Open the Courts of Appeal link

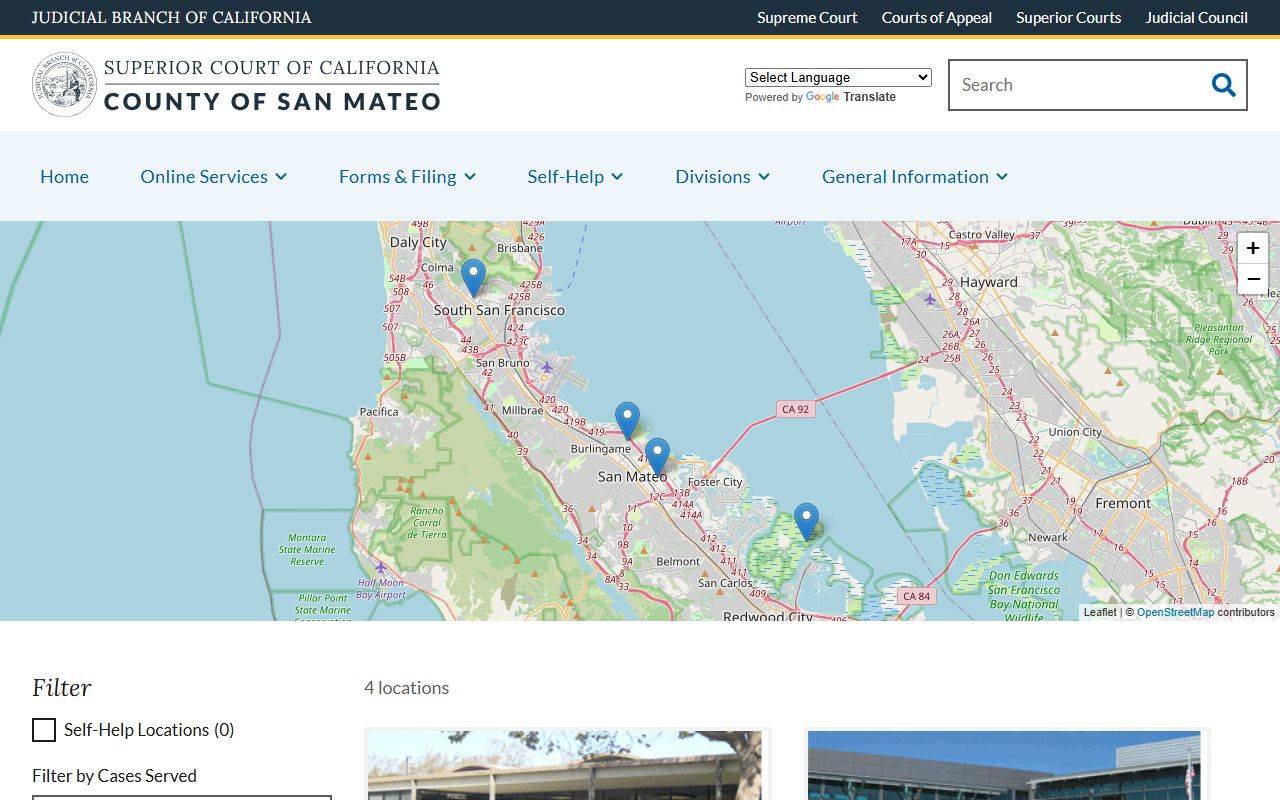click(937, 17)
